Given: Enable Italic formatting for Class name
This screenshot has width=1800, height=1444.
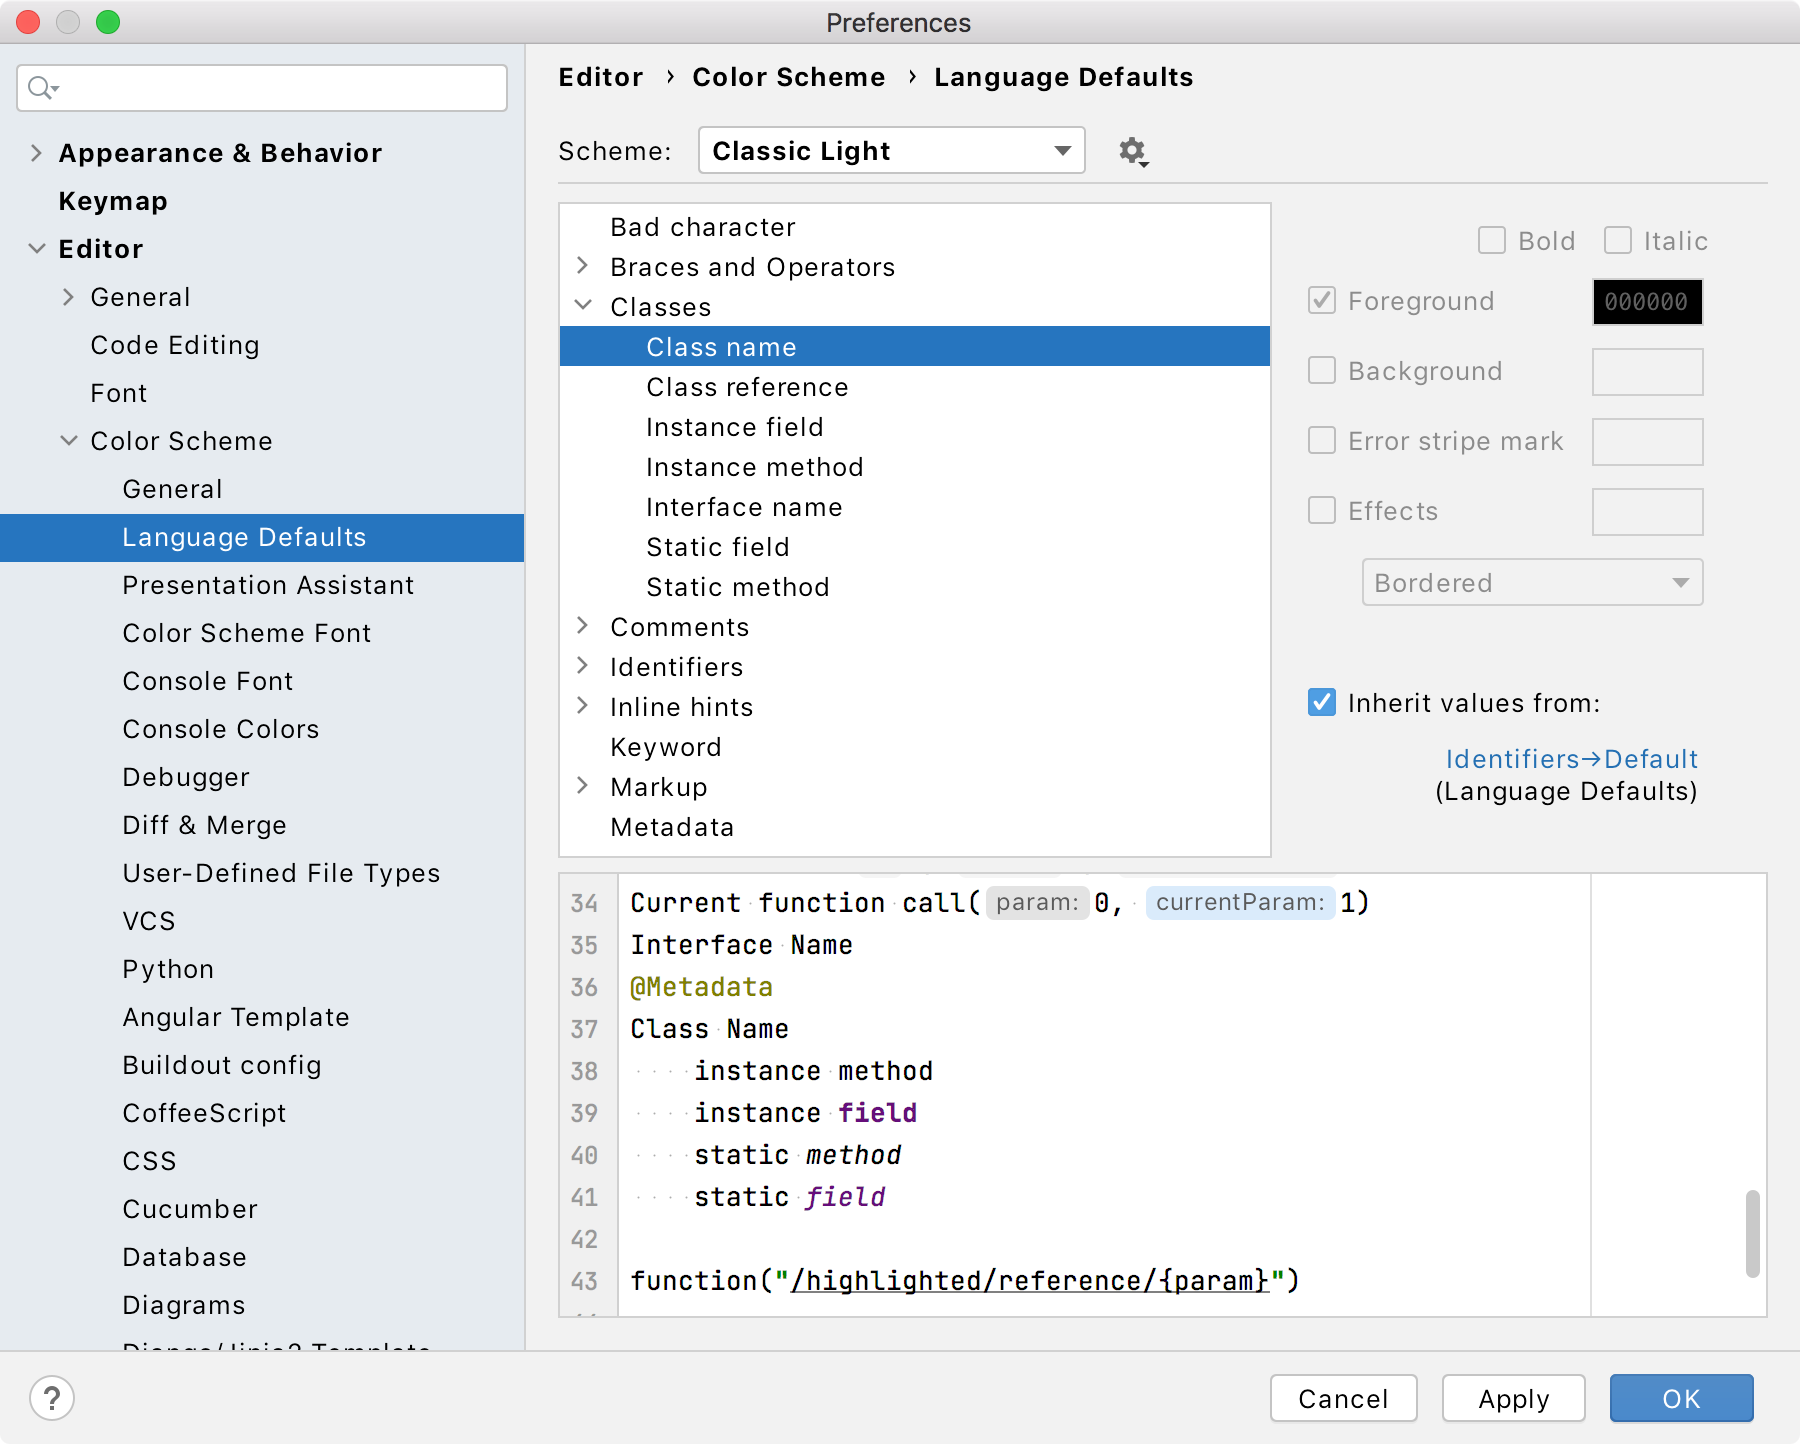Looking at the screenshot, I should [x=1617, y=240].
